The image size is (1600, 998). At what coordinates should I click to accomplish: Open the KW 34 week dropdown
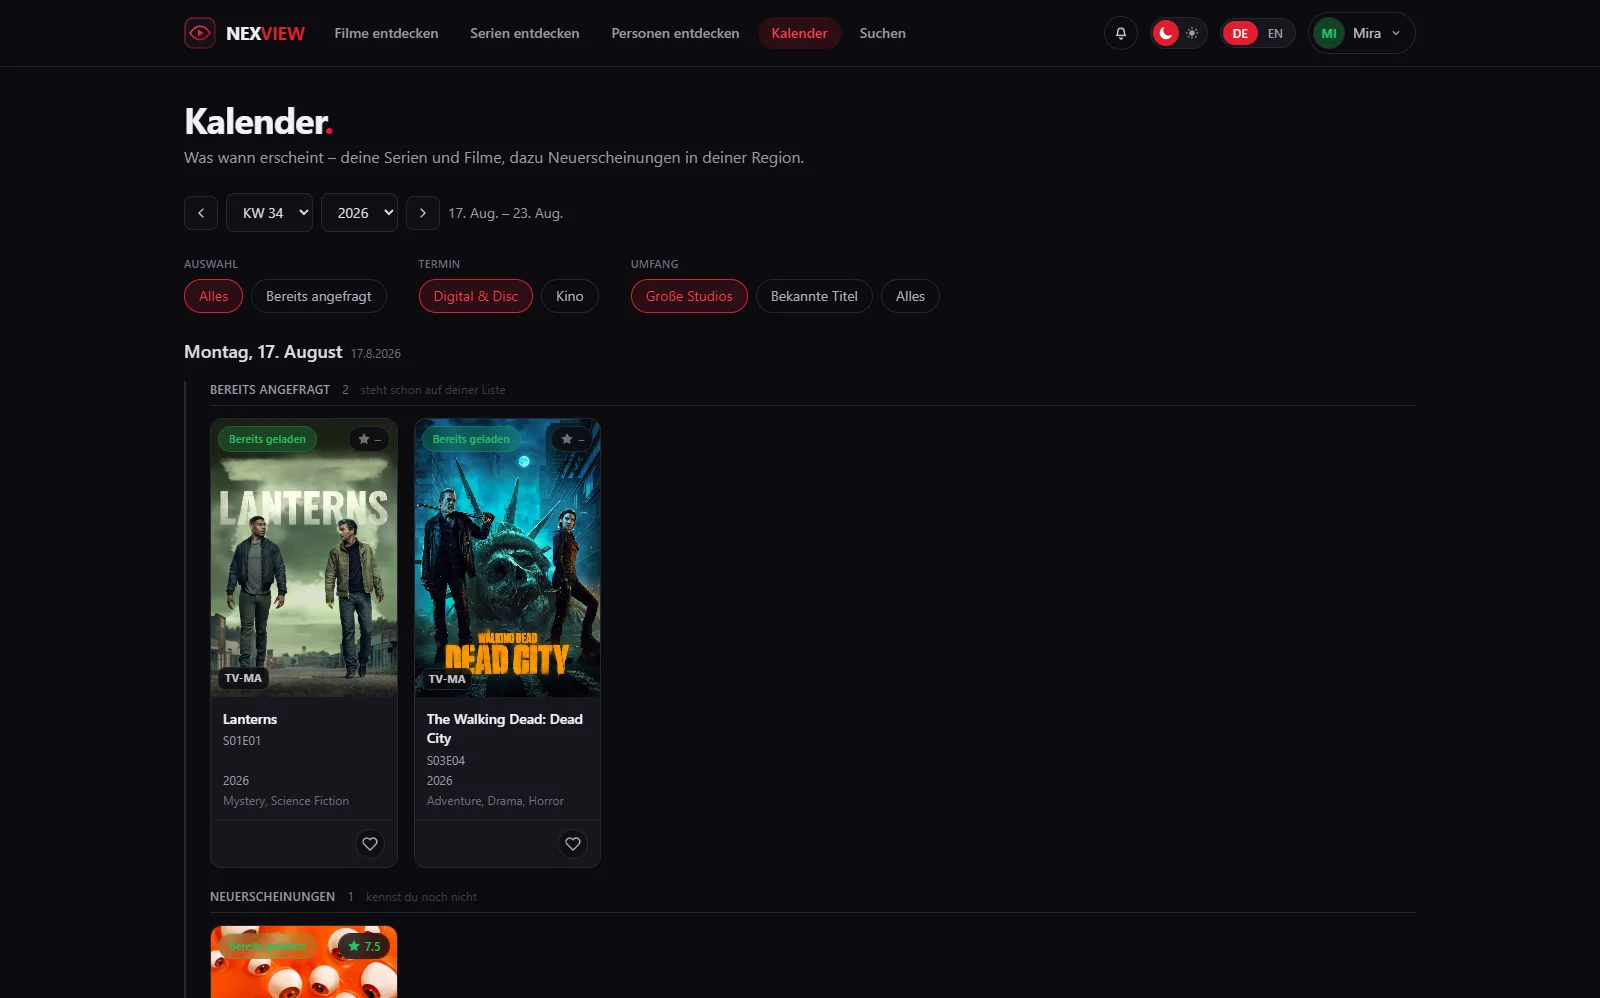coord(269,213)
